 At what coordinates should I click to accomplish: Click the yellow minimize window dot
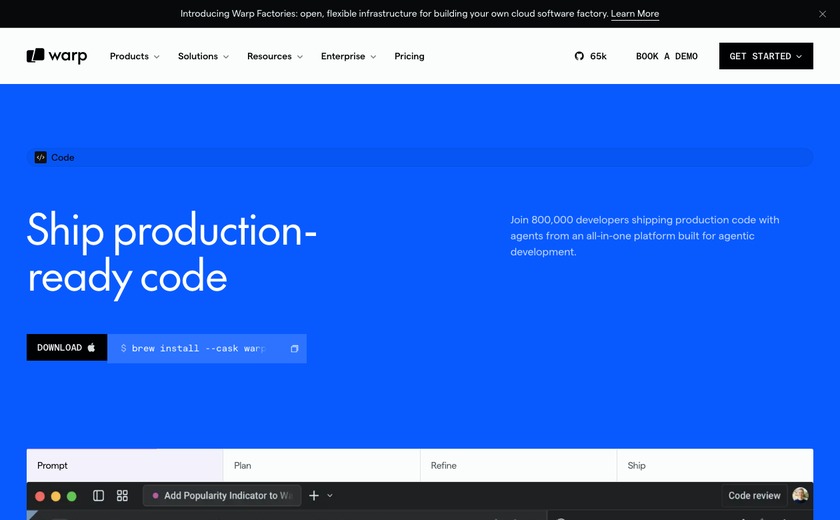(56, 496)
